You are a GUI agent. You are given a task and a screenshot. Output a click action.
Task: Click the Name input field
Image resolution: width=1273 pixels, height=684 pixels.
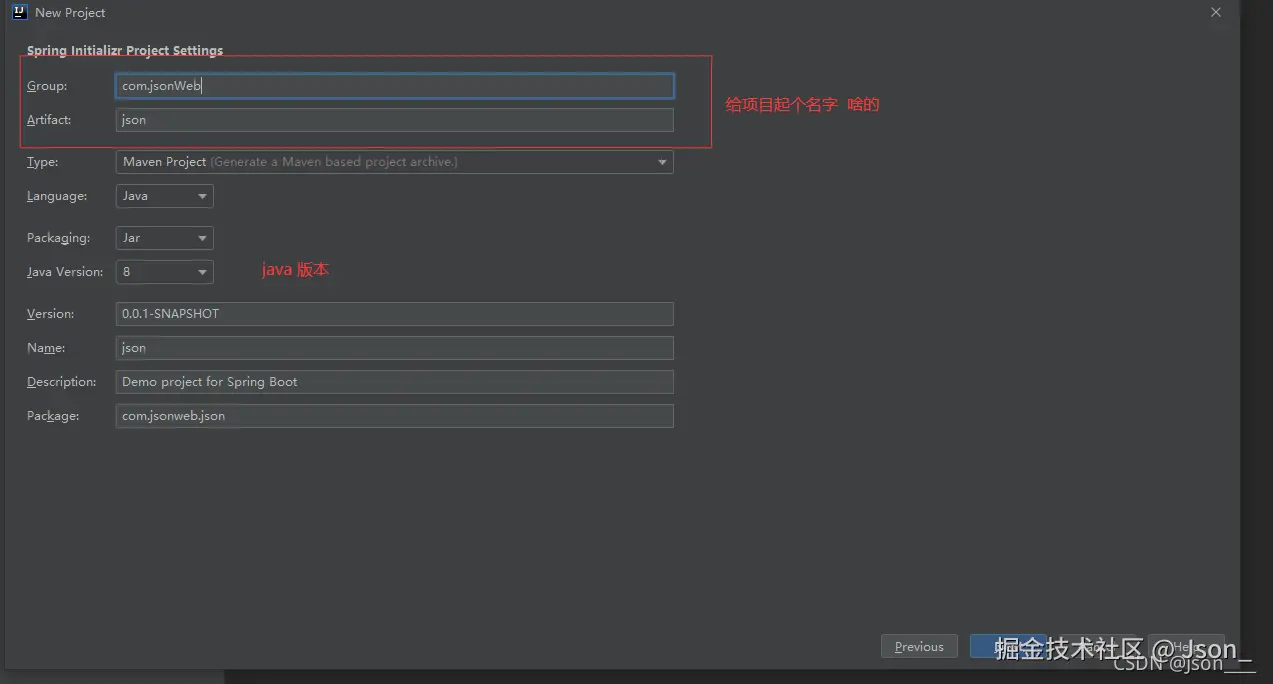pos(395,348)
